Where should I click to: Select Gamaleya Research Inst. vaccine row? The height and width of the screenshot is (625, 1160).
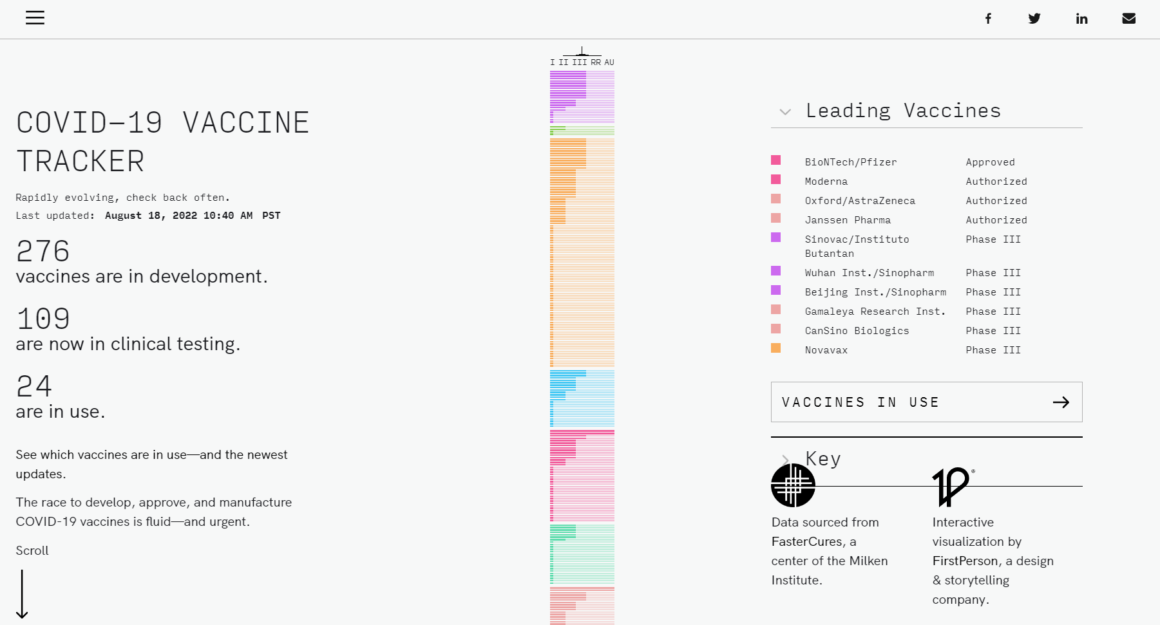tap(926, 311)
